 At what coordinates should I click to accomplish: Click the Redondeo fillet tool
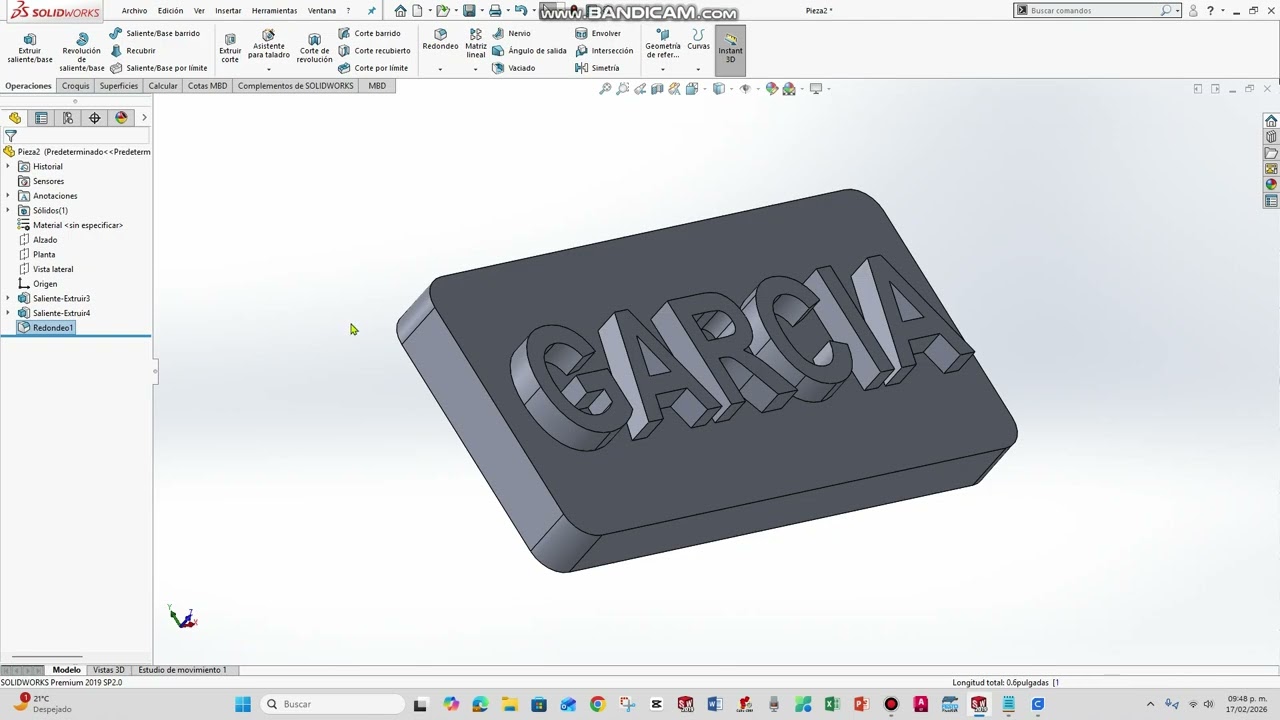[440, 39]
